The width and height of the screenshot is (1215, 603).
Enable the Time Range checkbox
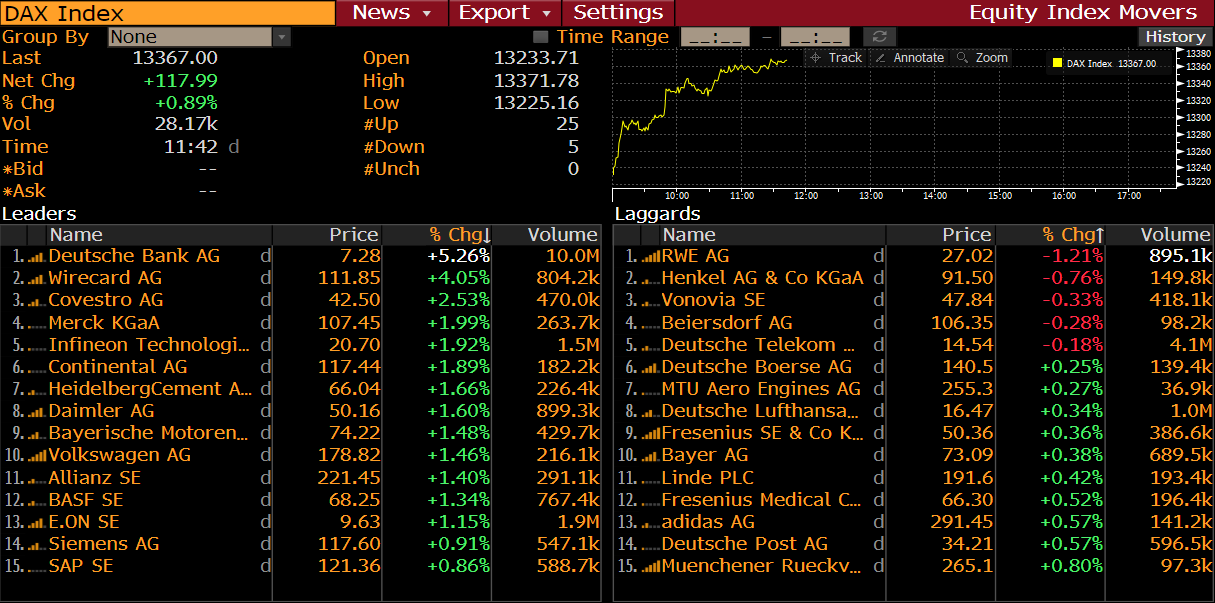click(x=540, y=37)
